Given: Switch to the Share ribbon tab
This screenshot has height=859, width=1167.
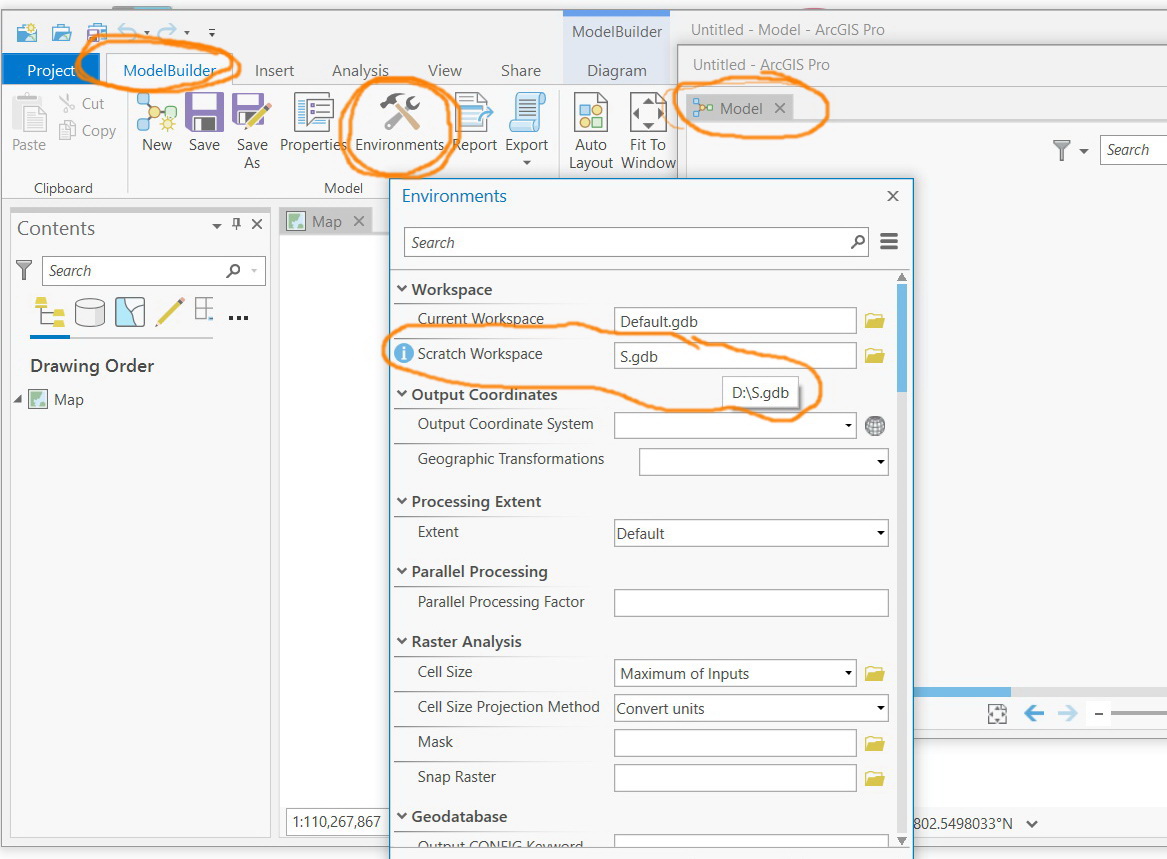Looking at the screenshot, I should tap(520, 71).
